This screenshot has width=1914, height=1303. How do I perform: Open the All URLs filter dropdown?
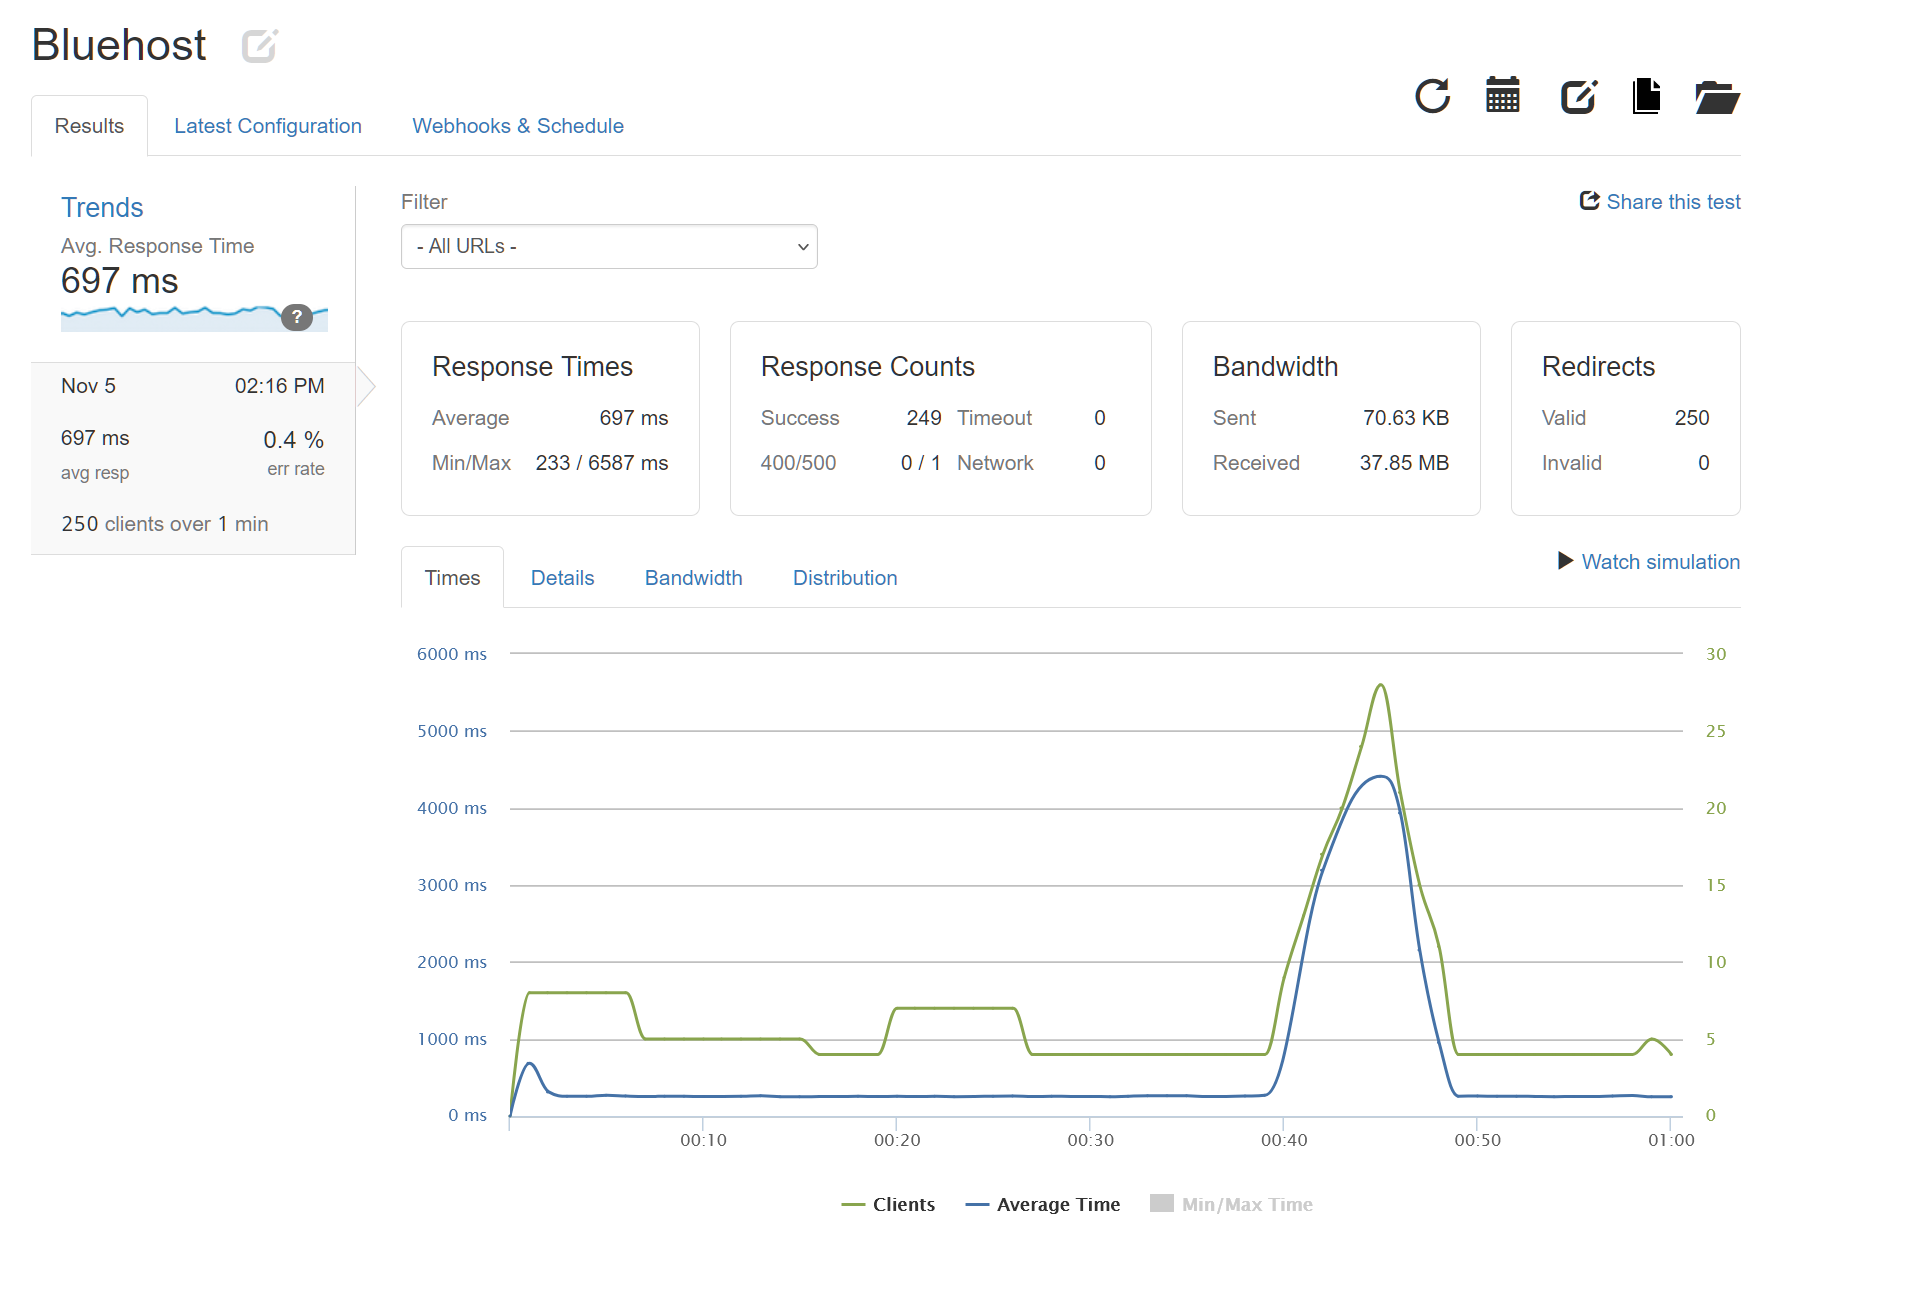(x=609, y=246)
